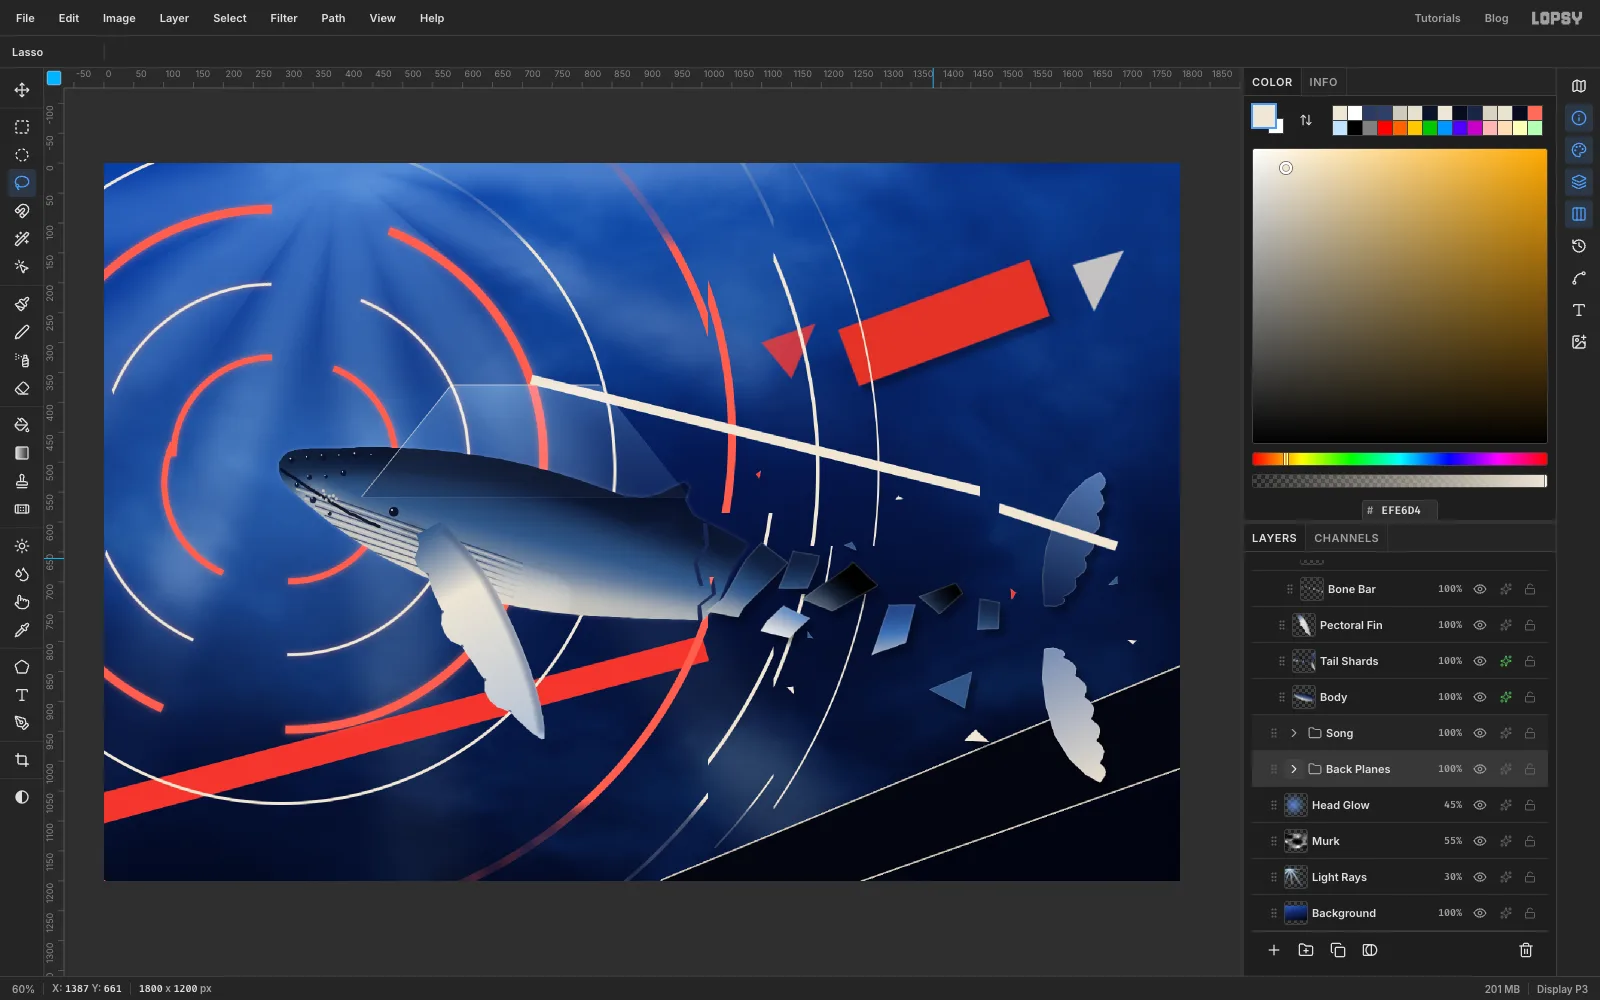Select the Magic Wand tool
Image resolution: width=1600 pixels, height=1000 pixels.
click(x=22, y=239)
